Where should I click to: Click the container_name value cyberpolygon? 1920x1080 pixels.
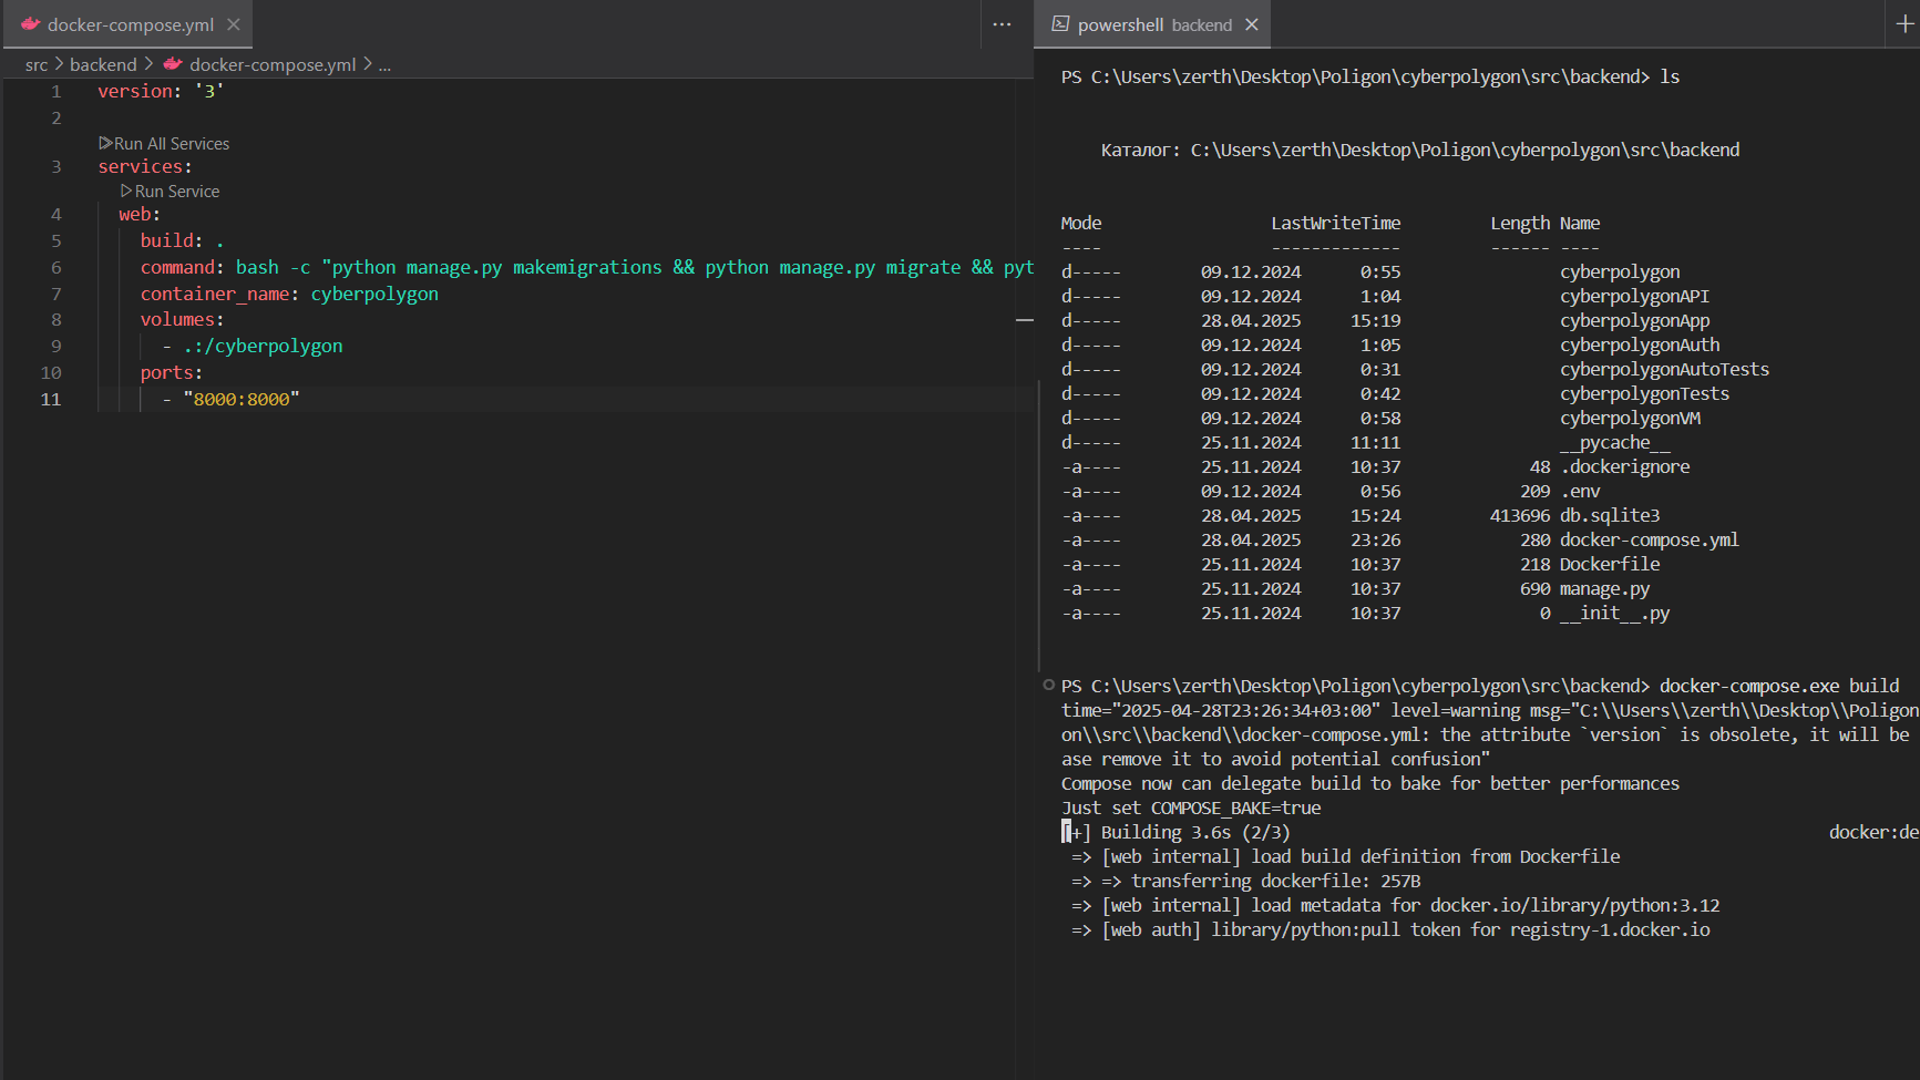(x=374, y=294)
